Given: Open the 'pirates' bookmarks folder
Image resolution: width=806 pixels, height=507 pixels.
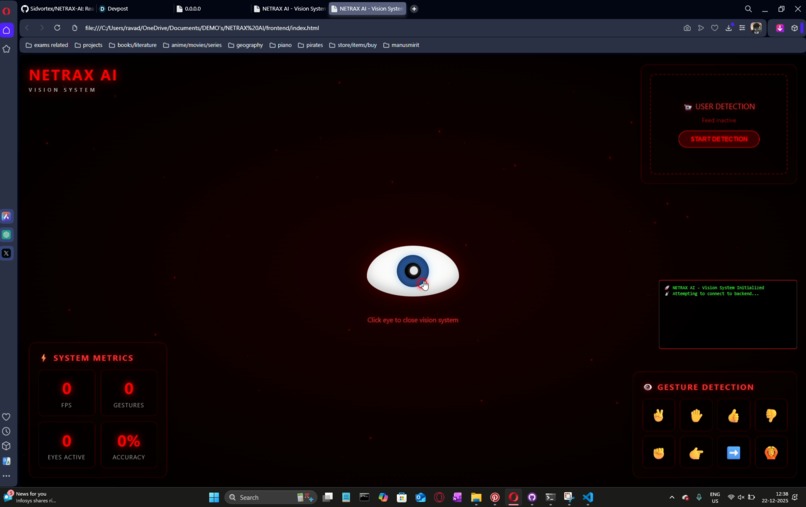Looking at the screenshot, I should tap(310, 45).
